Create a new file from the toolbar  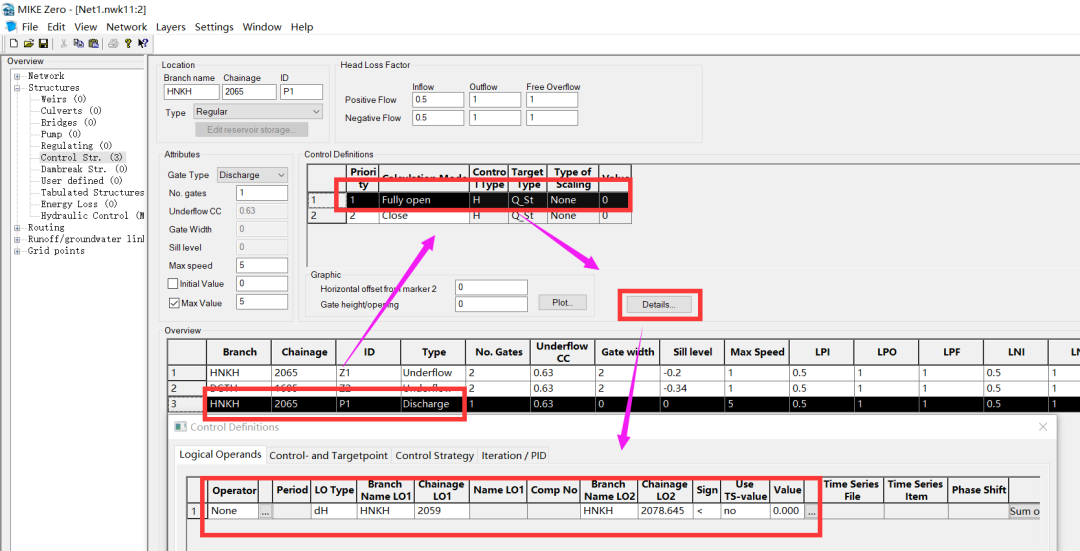click(x=14, y=43)
